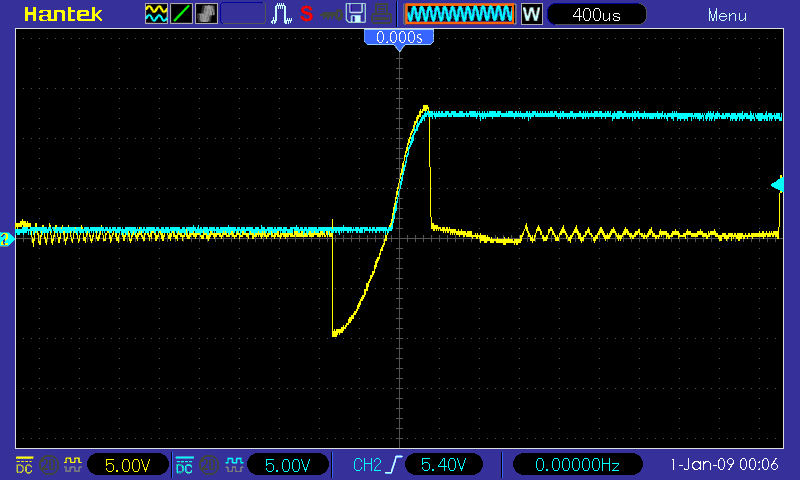This screenshot has height=480, width=800.
Task: Open the CH2 5.00V scale setting
Action: point(287,465)
